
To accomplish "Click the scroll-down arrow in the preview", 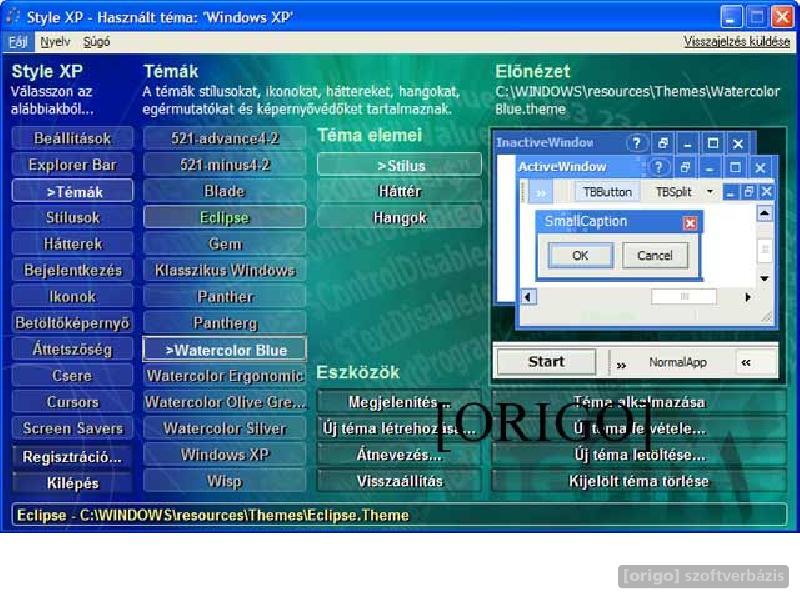I will 764,279.
